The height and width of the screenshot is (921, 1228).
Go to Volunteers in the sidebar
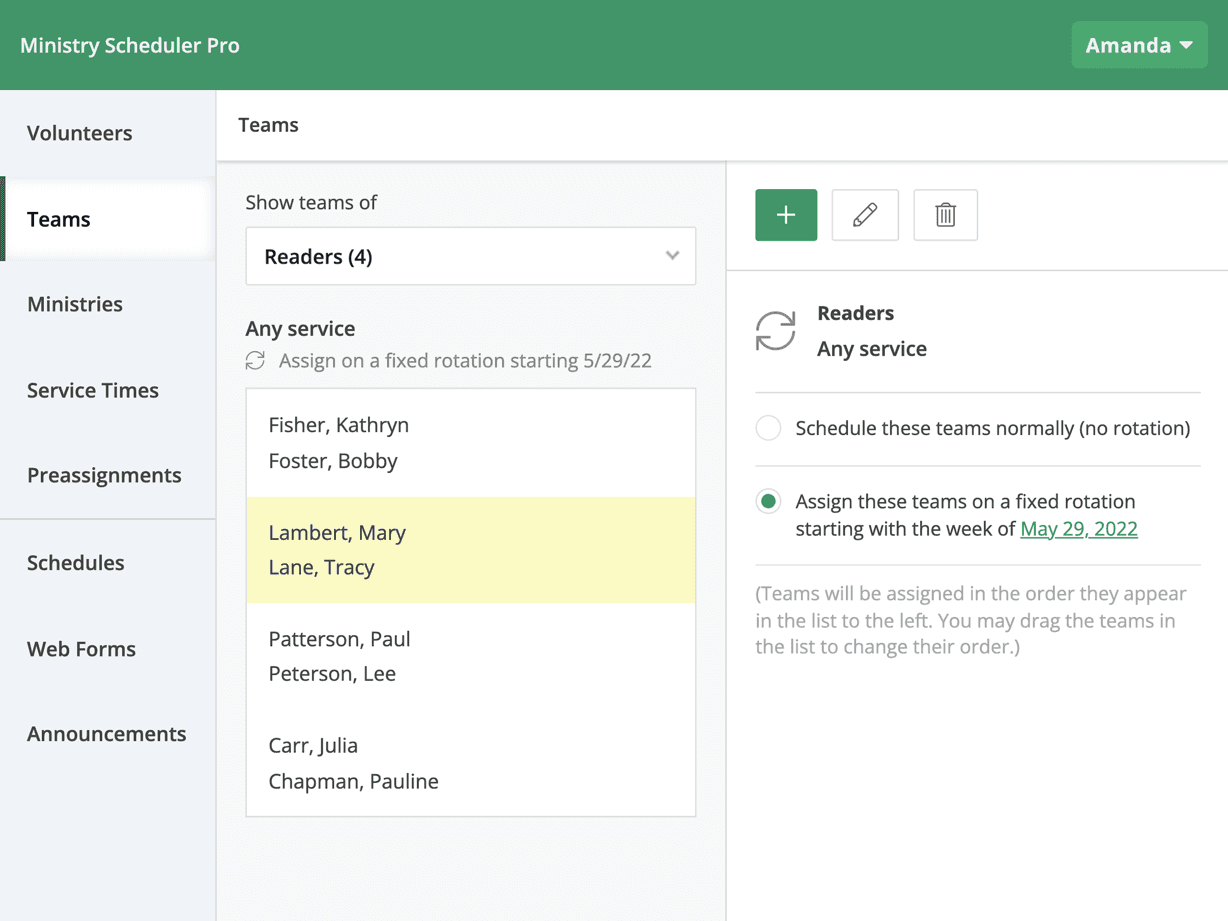tap(108, 133)
